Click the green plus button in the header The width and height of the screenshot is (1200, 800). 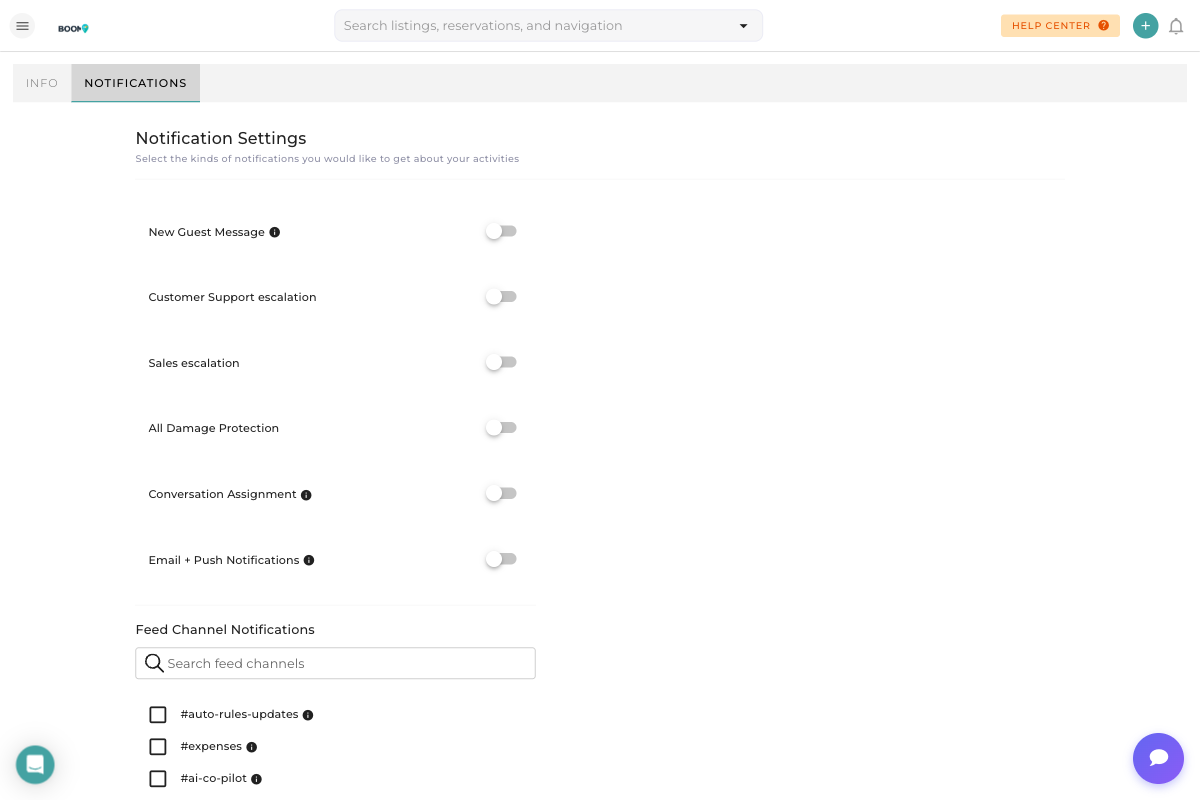click(1145, 25)
